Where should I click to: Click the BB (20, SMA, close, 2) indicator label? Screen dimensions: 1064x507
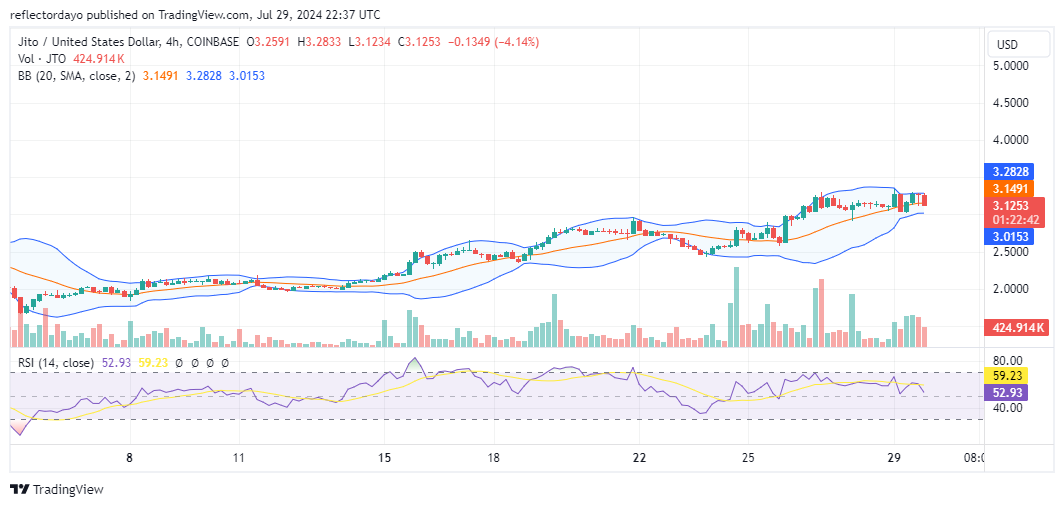pyautogui.click(x=76, y=76)
